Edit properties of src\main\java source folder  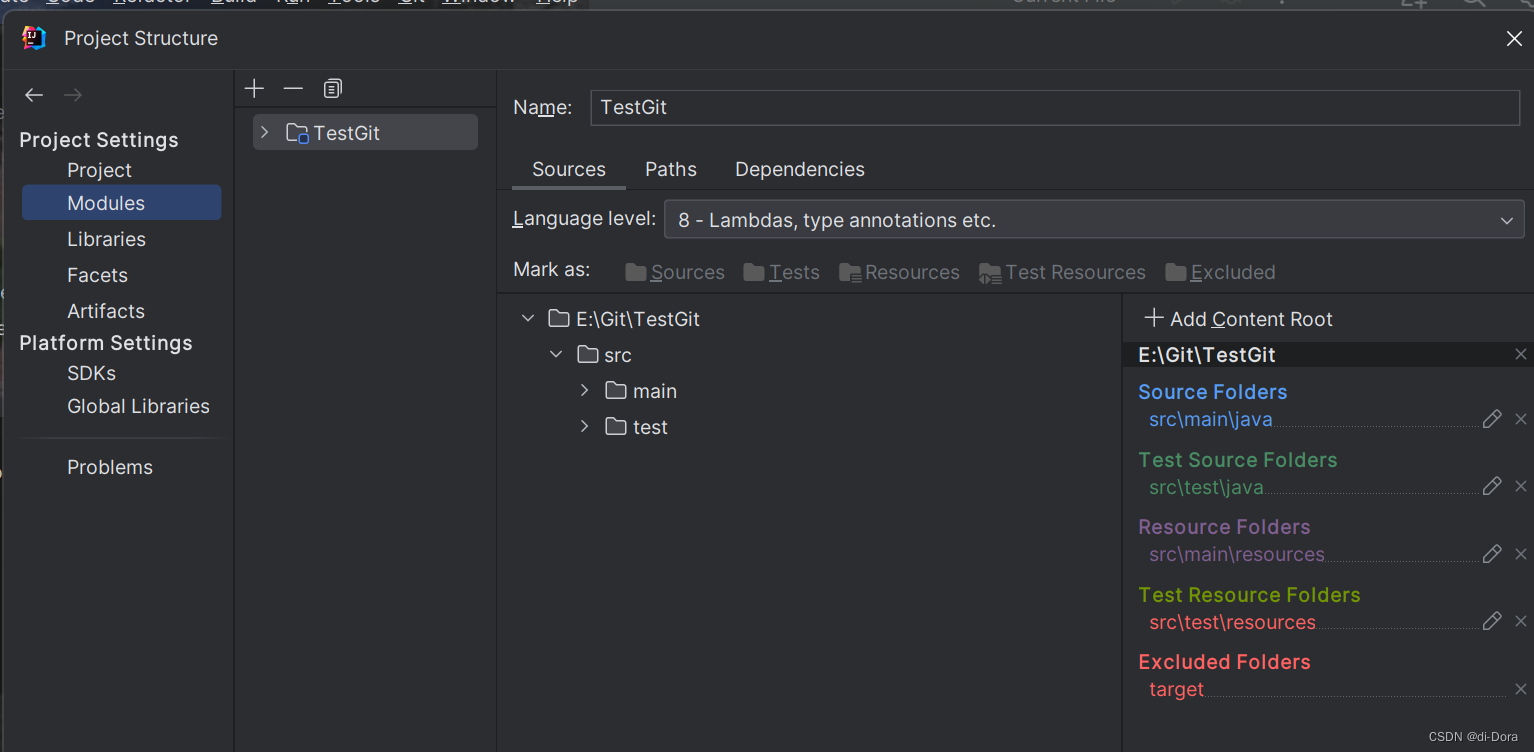pos(1492,419)
